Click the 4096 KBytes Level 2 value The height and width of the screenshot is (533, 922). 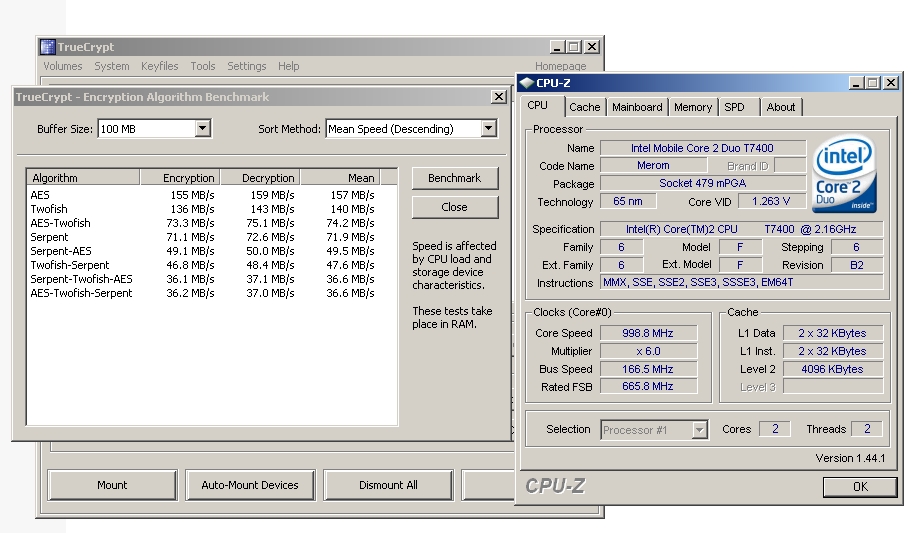tap(833, 369)
